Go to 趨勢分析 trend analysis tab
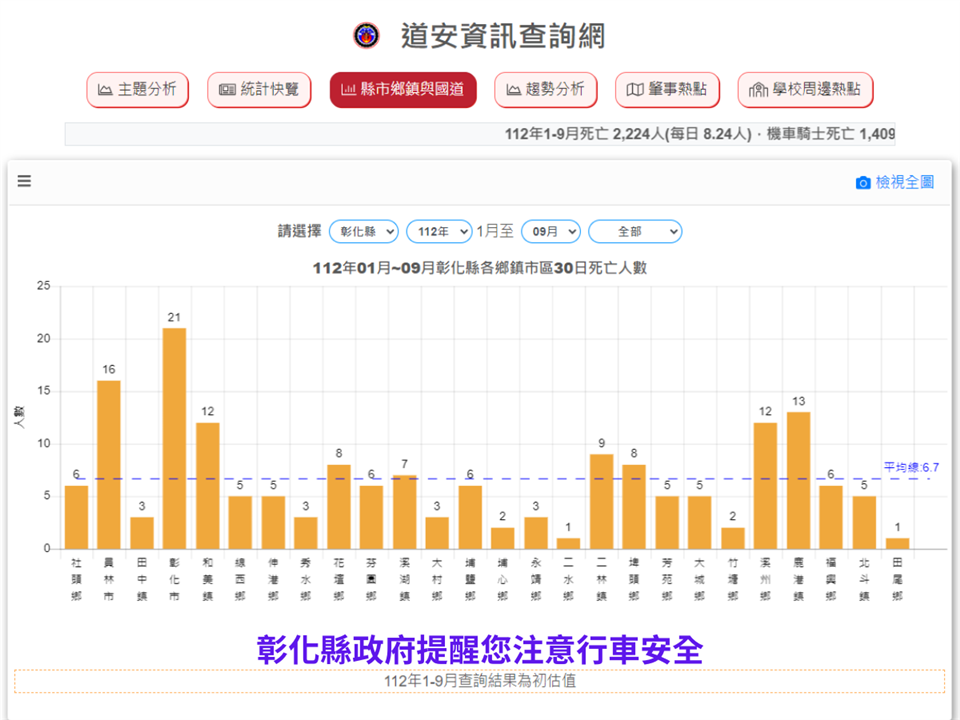Viewport: 960px width, 720px height. click(x=546, y=90)
